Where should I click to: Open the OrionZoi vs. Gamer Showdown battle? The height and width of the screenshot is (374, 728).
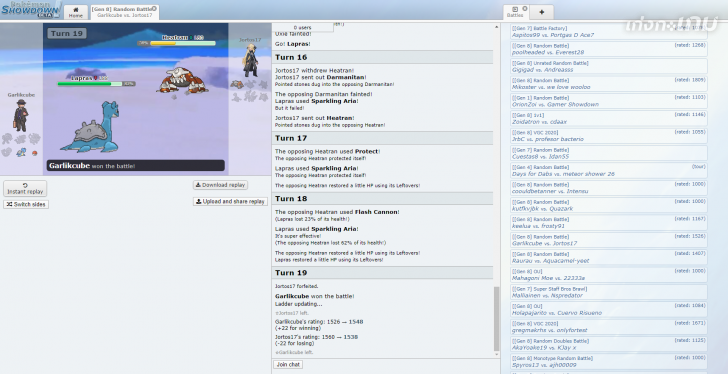point(609,101)
